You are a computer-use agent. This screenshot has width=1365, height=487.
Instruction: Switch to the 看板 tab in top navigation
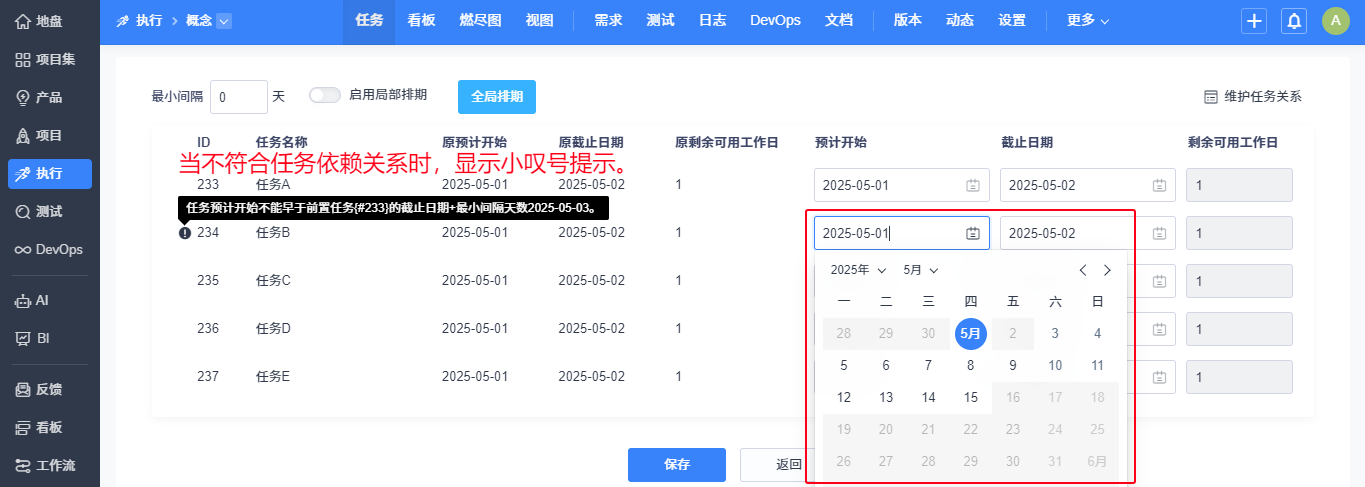tap(421, 21)
